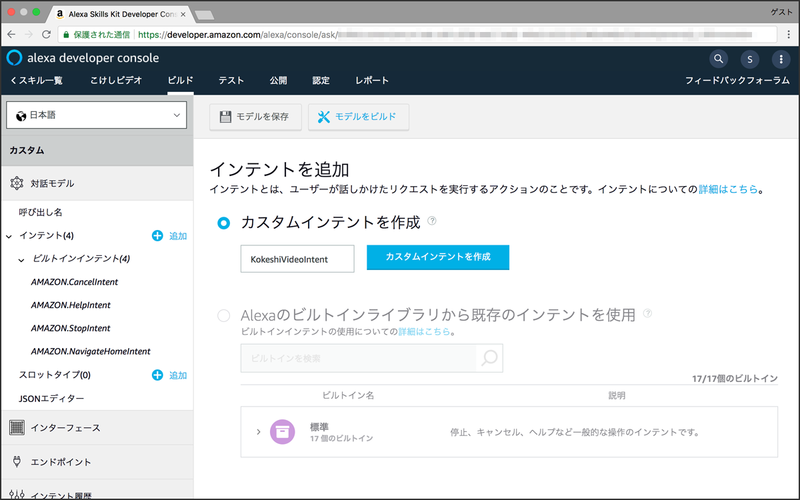Screen dimensions: 800x500
Task: Click the KokeshiVideoIntent name input field
Action: click(x=297, y=259)
